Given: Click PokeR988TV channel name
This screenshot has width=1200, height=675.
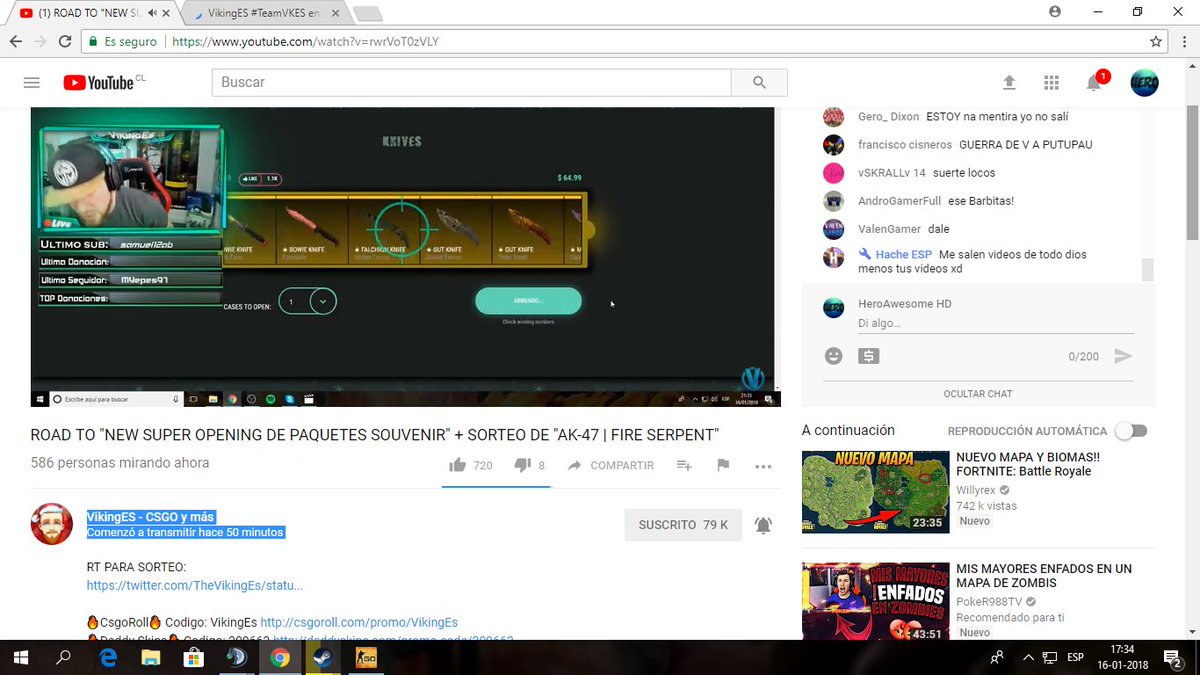Looking at the screenshot, I should (x=990, y=602).
